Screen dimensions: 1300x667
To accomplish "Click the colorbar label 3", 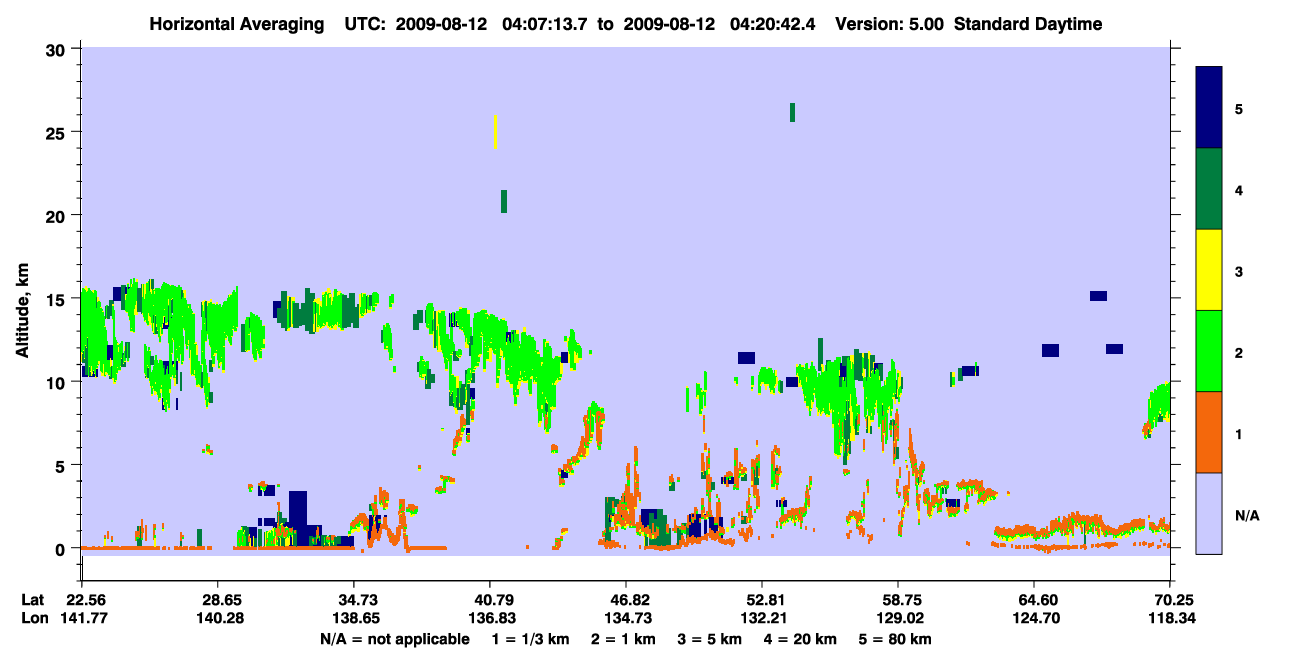I will click(1239, 271).
